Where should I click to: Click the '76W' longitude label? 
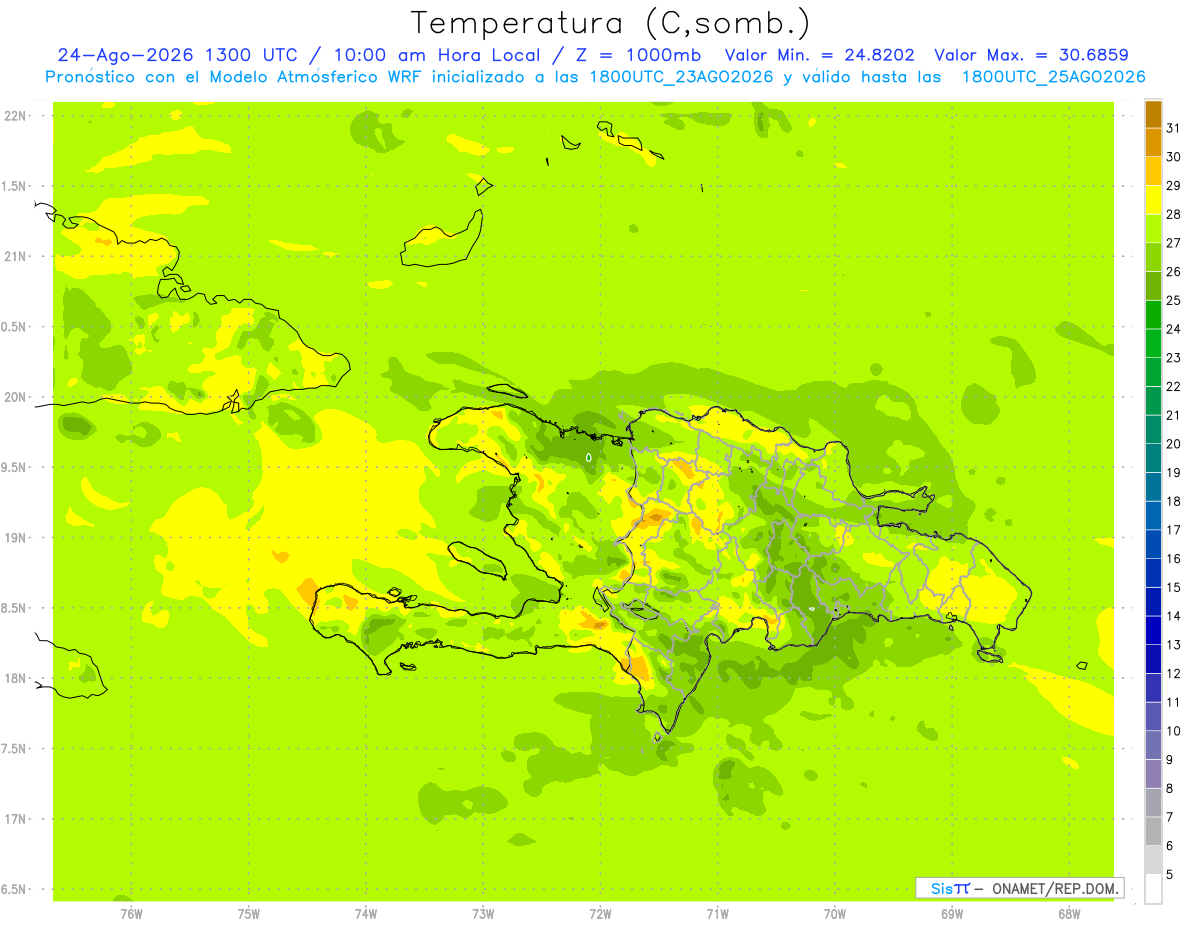(x=131, y=913)
